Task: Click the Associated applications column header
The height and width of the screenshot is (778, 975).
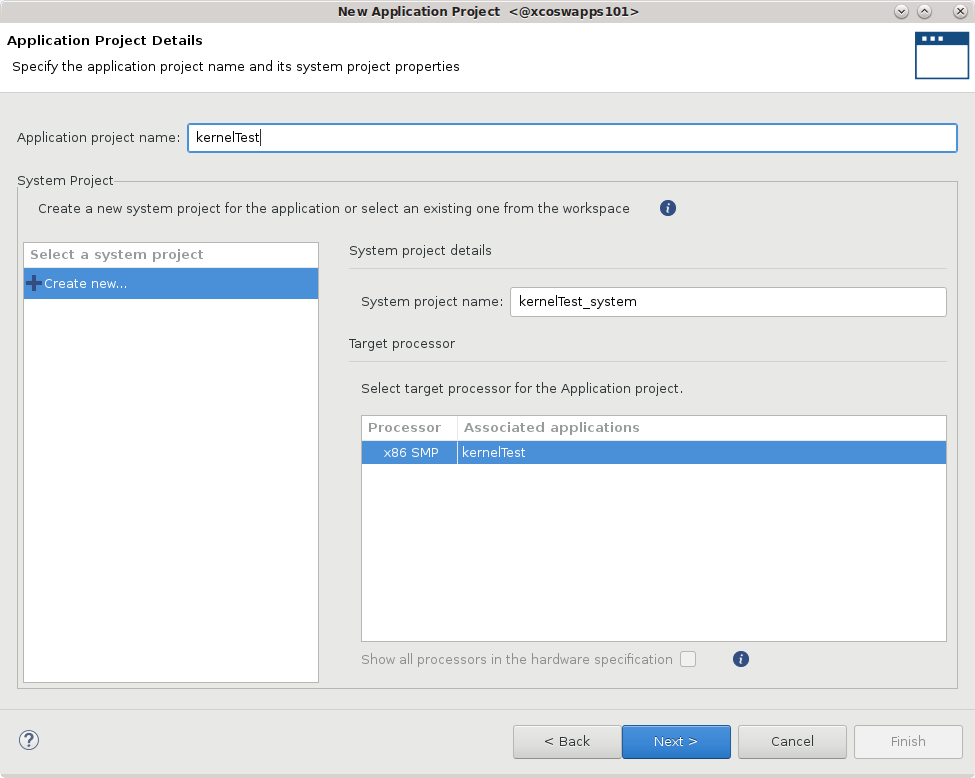Action: coord(552,428)
